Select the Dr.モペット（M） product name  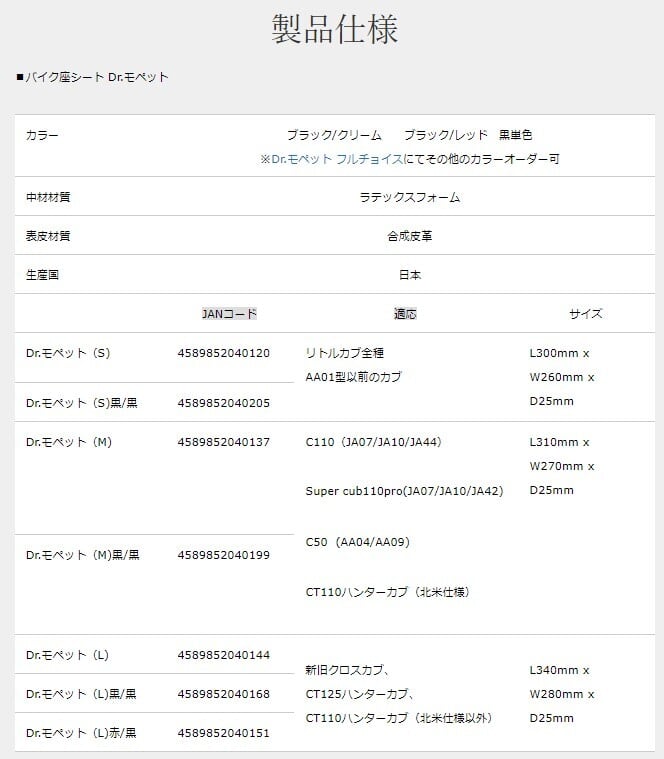tap(69, 442)
